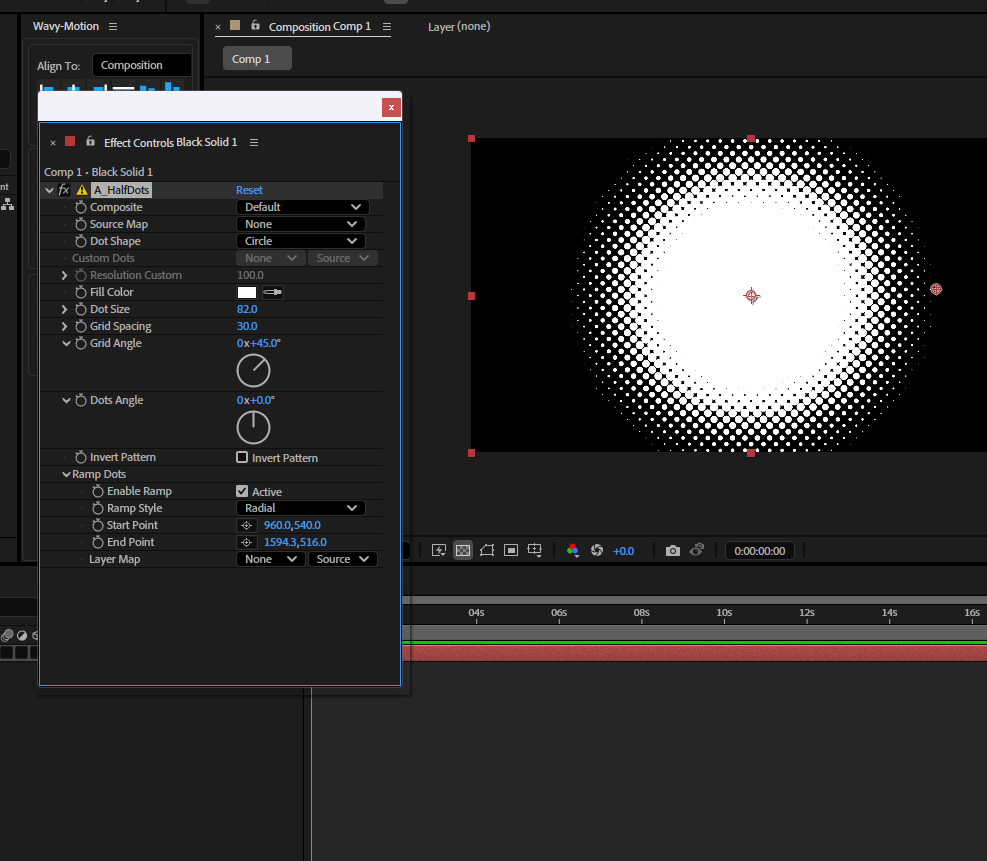This screenshot has width=987, height=861.
Task: Toggle the fx switch for A_HalfDots
Action: (x=64, y=190)
